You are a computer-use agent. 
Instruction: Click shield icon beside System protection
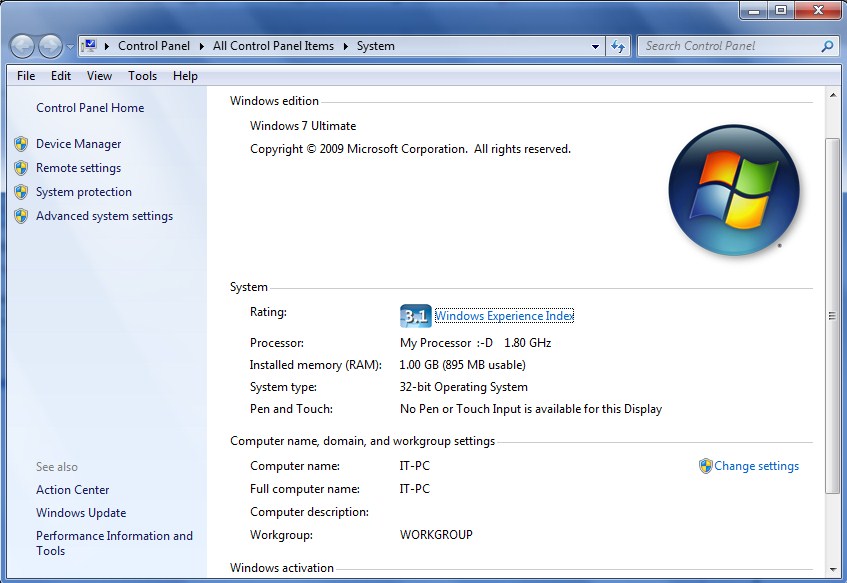click(21, 192)
